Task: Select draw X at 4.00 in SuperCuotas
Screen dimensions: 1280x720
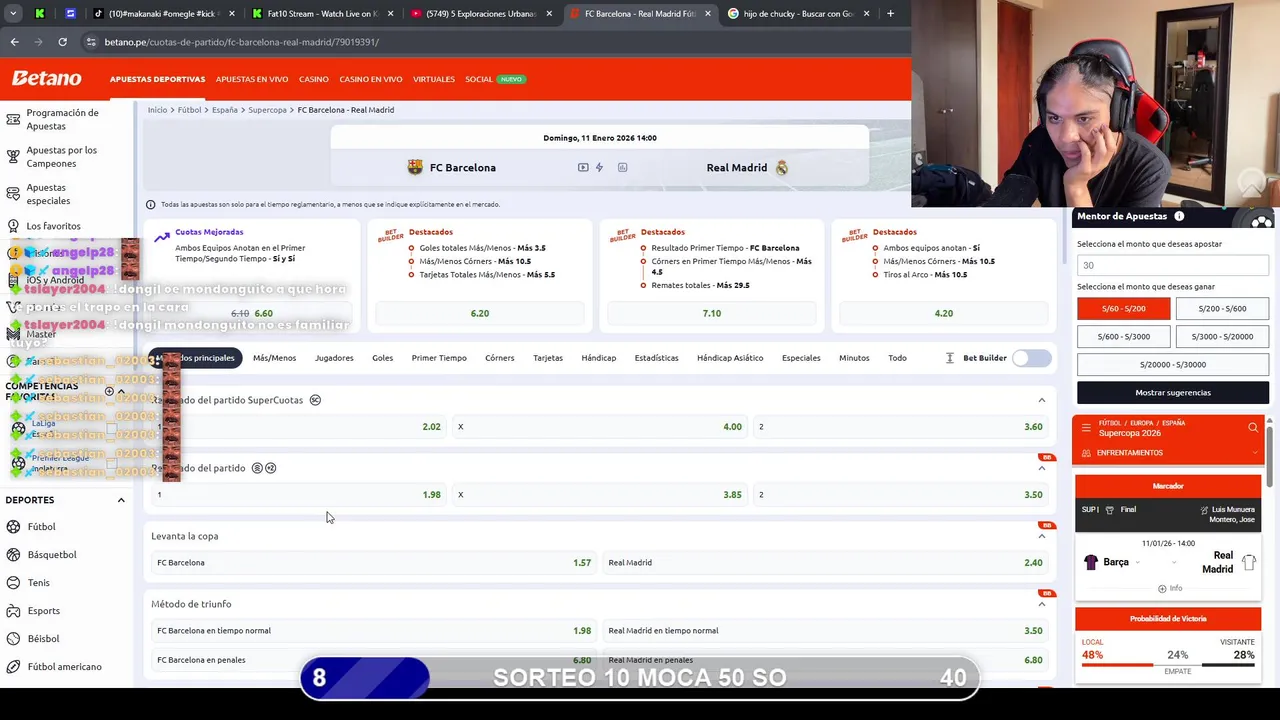Action: (x=599, y=427)
